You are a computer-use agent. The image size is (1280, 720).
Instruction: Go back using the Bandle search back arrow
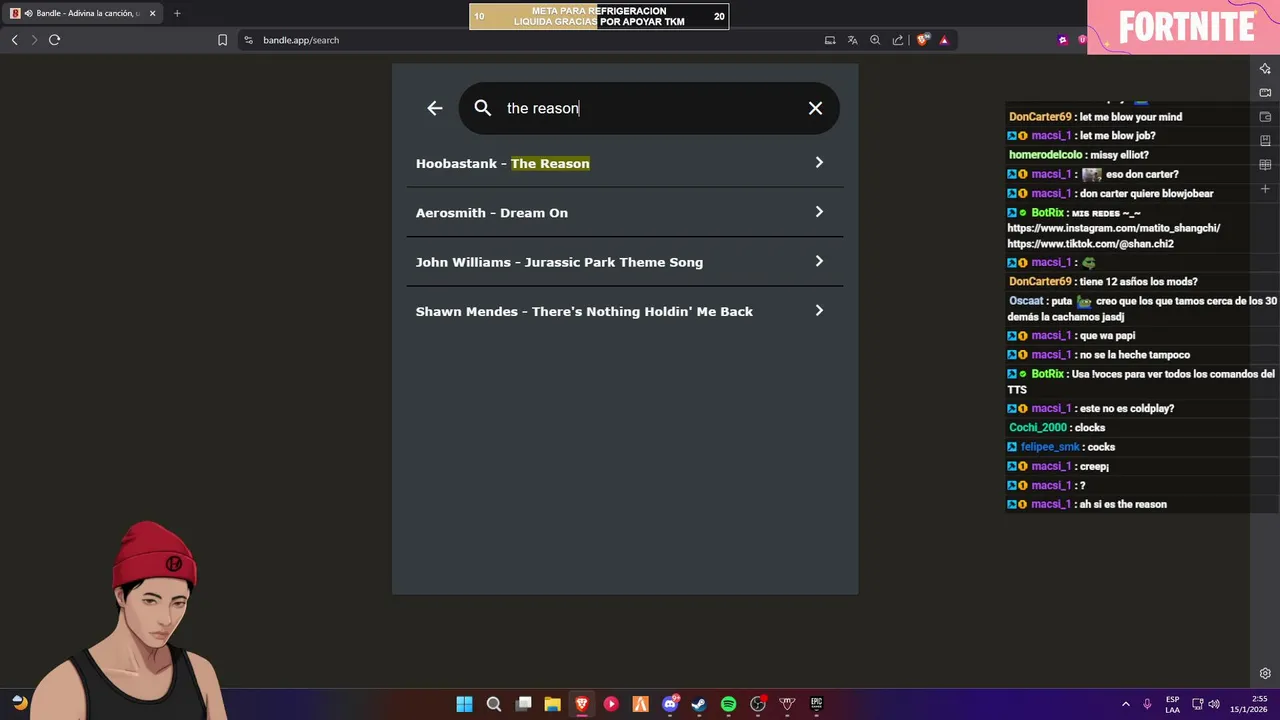(434, 108)
